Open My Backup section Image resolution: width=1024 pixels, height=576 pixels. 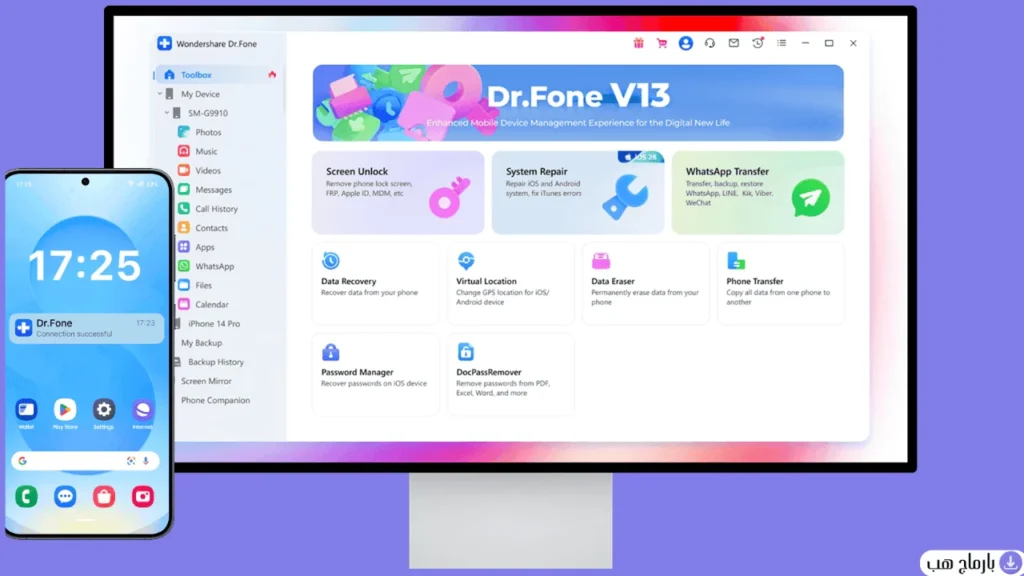201,343
